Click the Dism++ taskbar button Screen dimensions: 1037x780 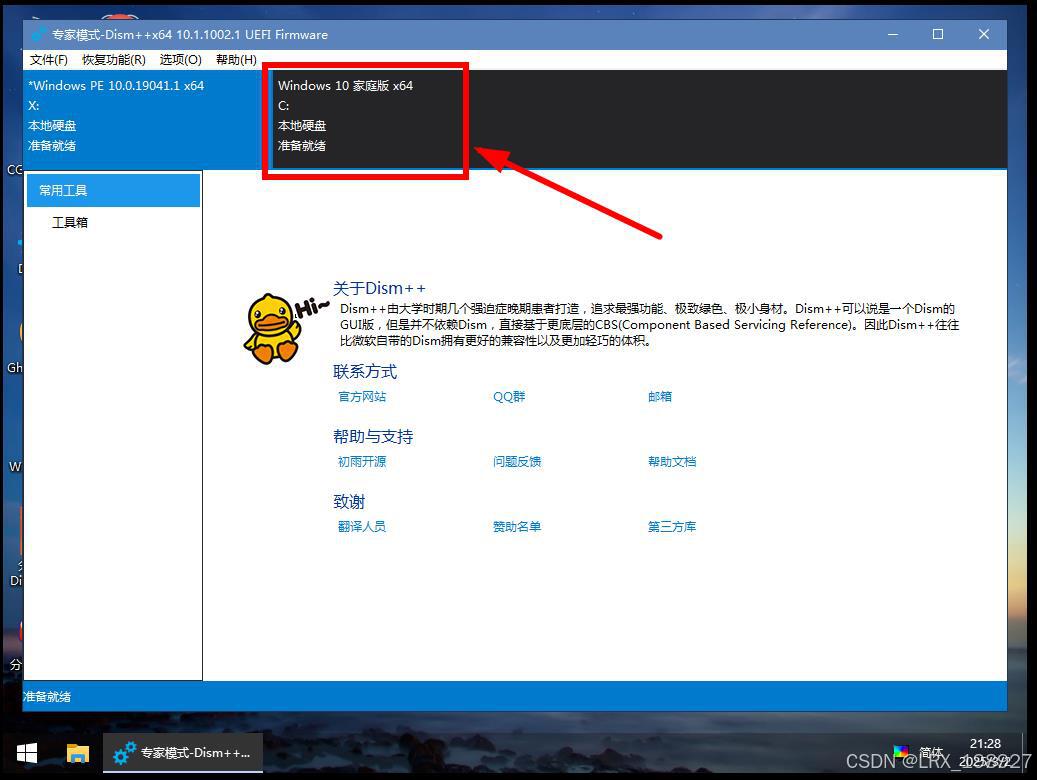tap(183, 753)
